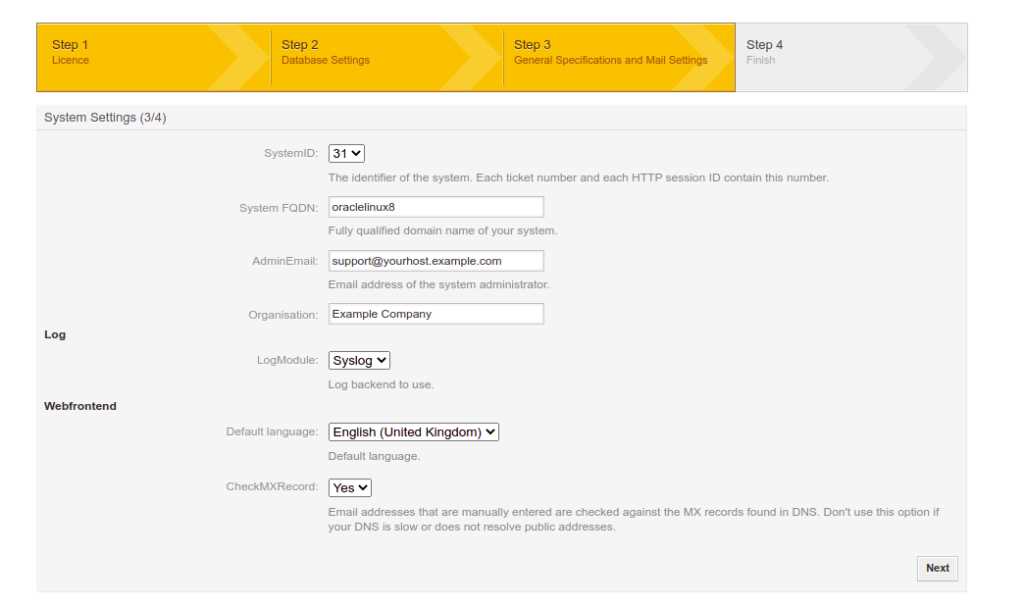This screenshot has width=1024, height=607.
Task: Click the Default language label
Action: (x=272, y=431)
